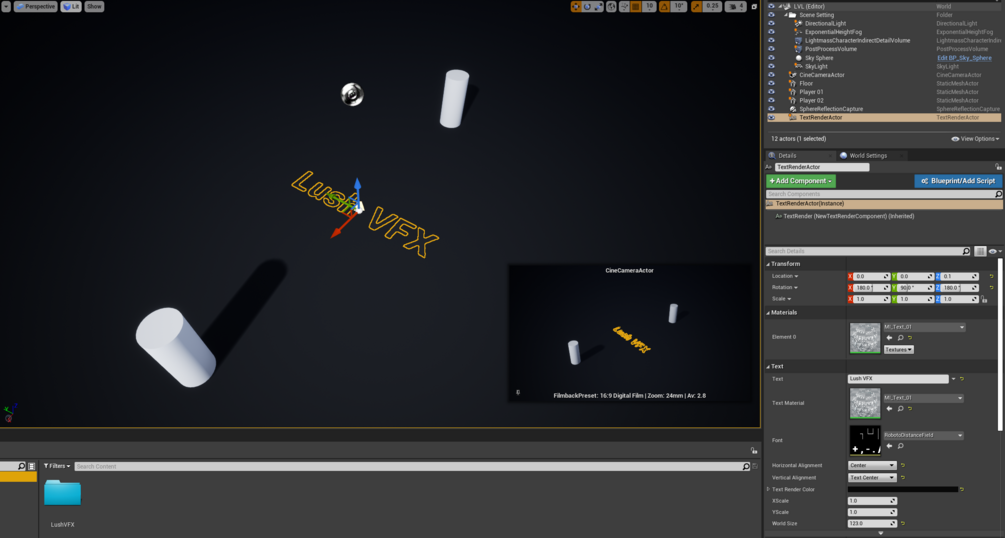Select Player 01 in World Outliner
1005x538 pixels.
coord(811,92)
